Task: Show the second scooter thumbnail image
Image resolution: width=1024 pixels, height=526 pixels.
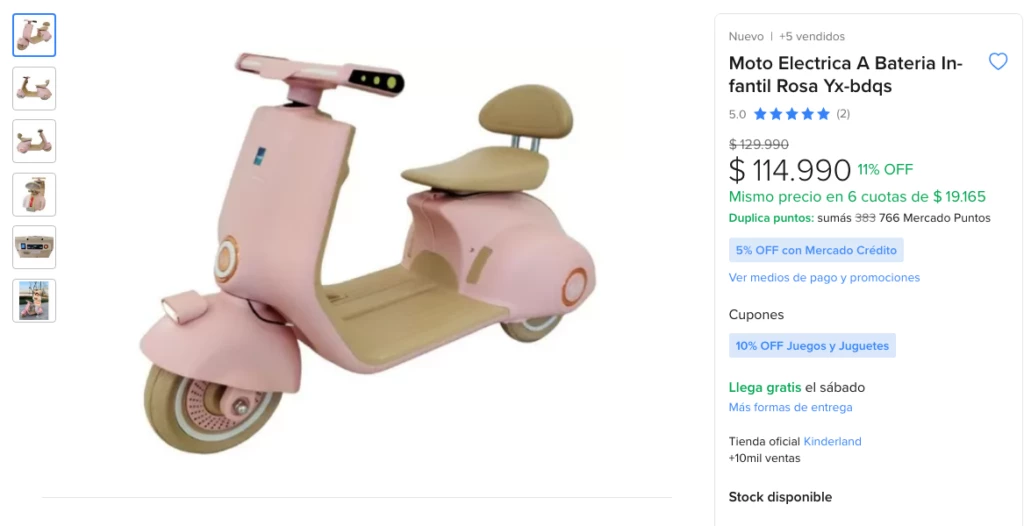Action: coord(34,88)
